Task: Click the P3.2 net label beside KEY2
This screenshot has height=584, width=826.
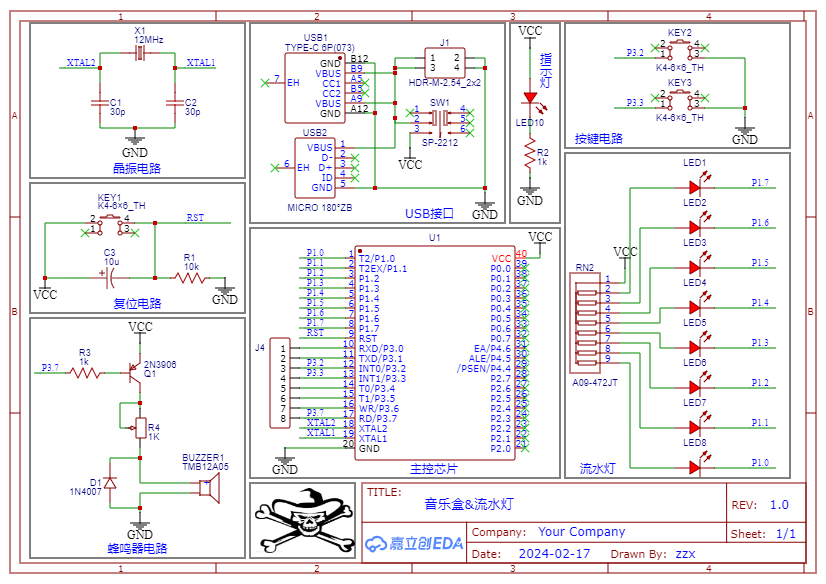Action: pyautogui.click(x=635, y=53)
